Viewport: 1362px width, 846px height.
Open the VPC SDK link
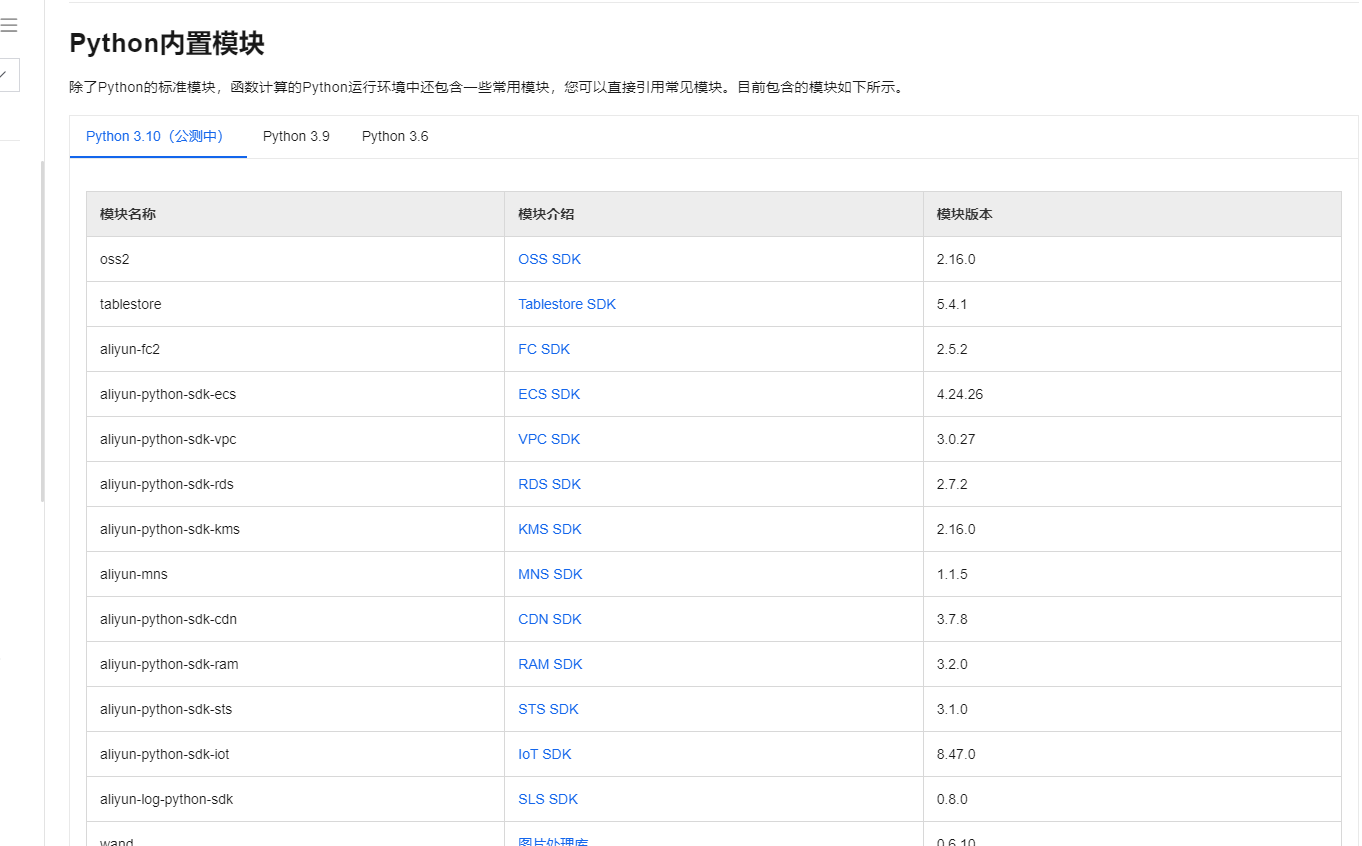click(549, 439)
